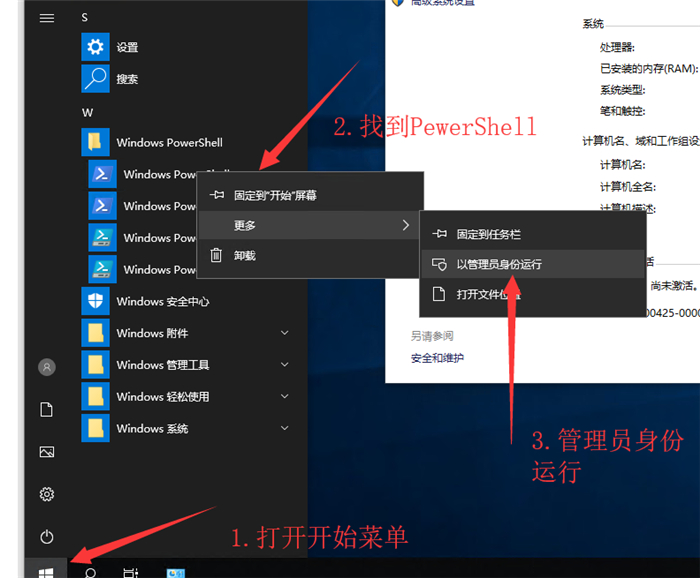Click the Windows 系统 folder icon
The height and width of the screenshot is (578, 700).
(95, 428)
